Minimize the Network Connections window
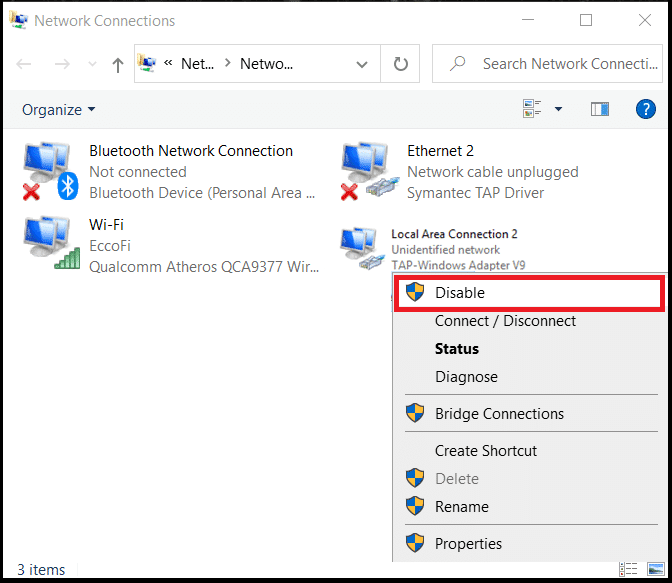The height and width of the screenshot is (583, 672). click(x=528, y=20)
